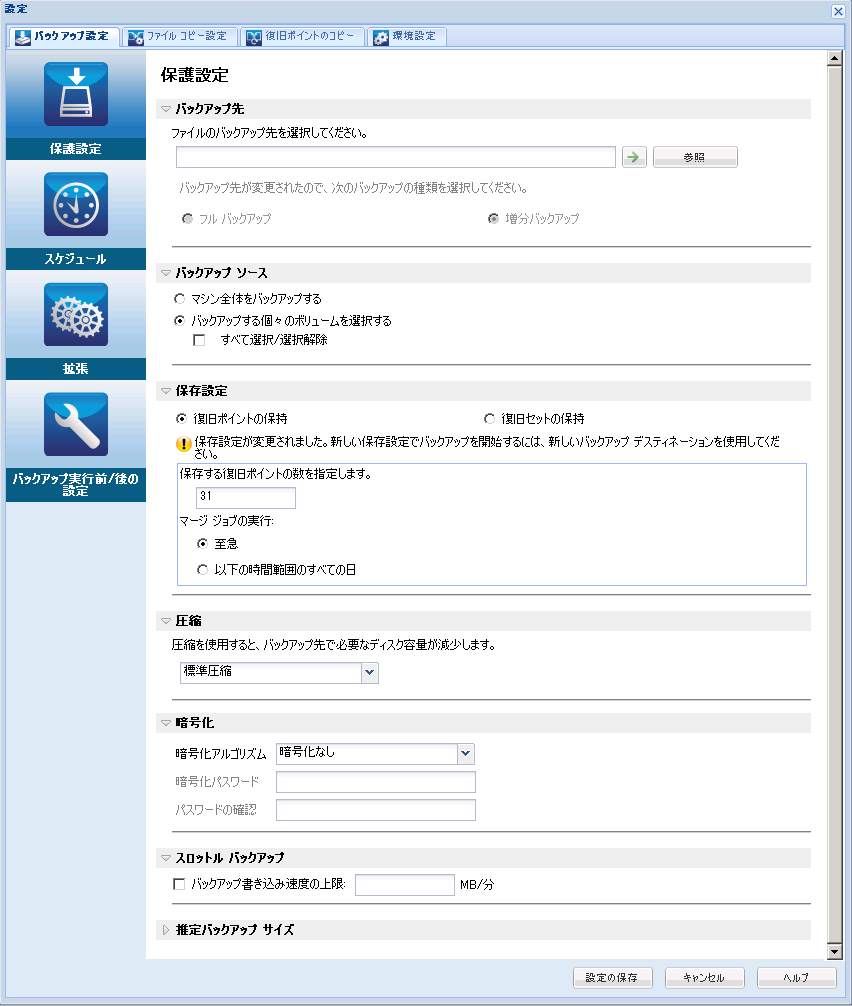This screenshot has height=1006, width=852.
Task: Click the backup destination input field
Action: (x=395, y=157)
